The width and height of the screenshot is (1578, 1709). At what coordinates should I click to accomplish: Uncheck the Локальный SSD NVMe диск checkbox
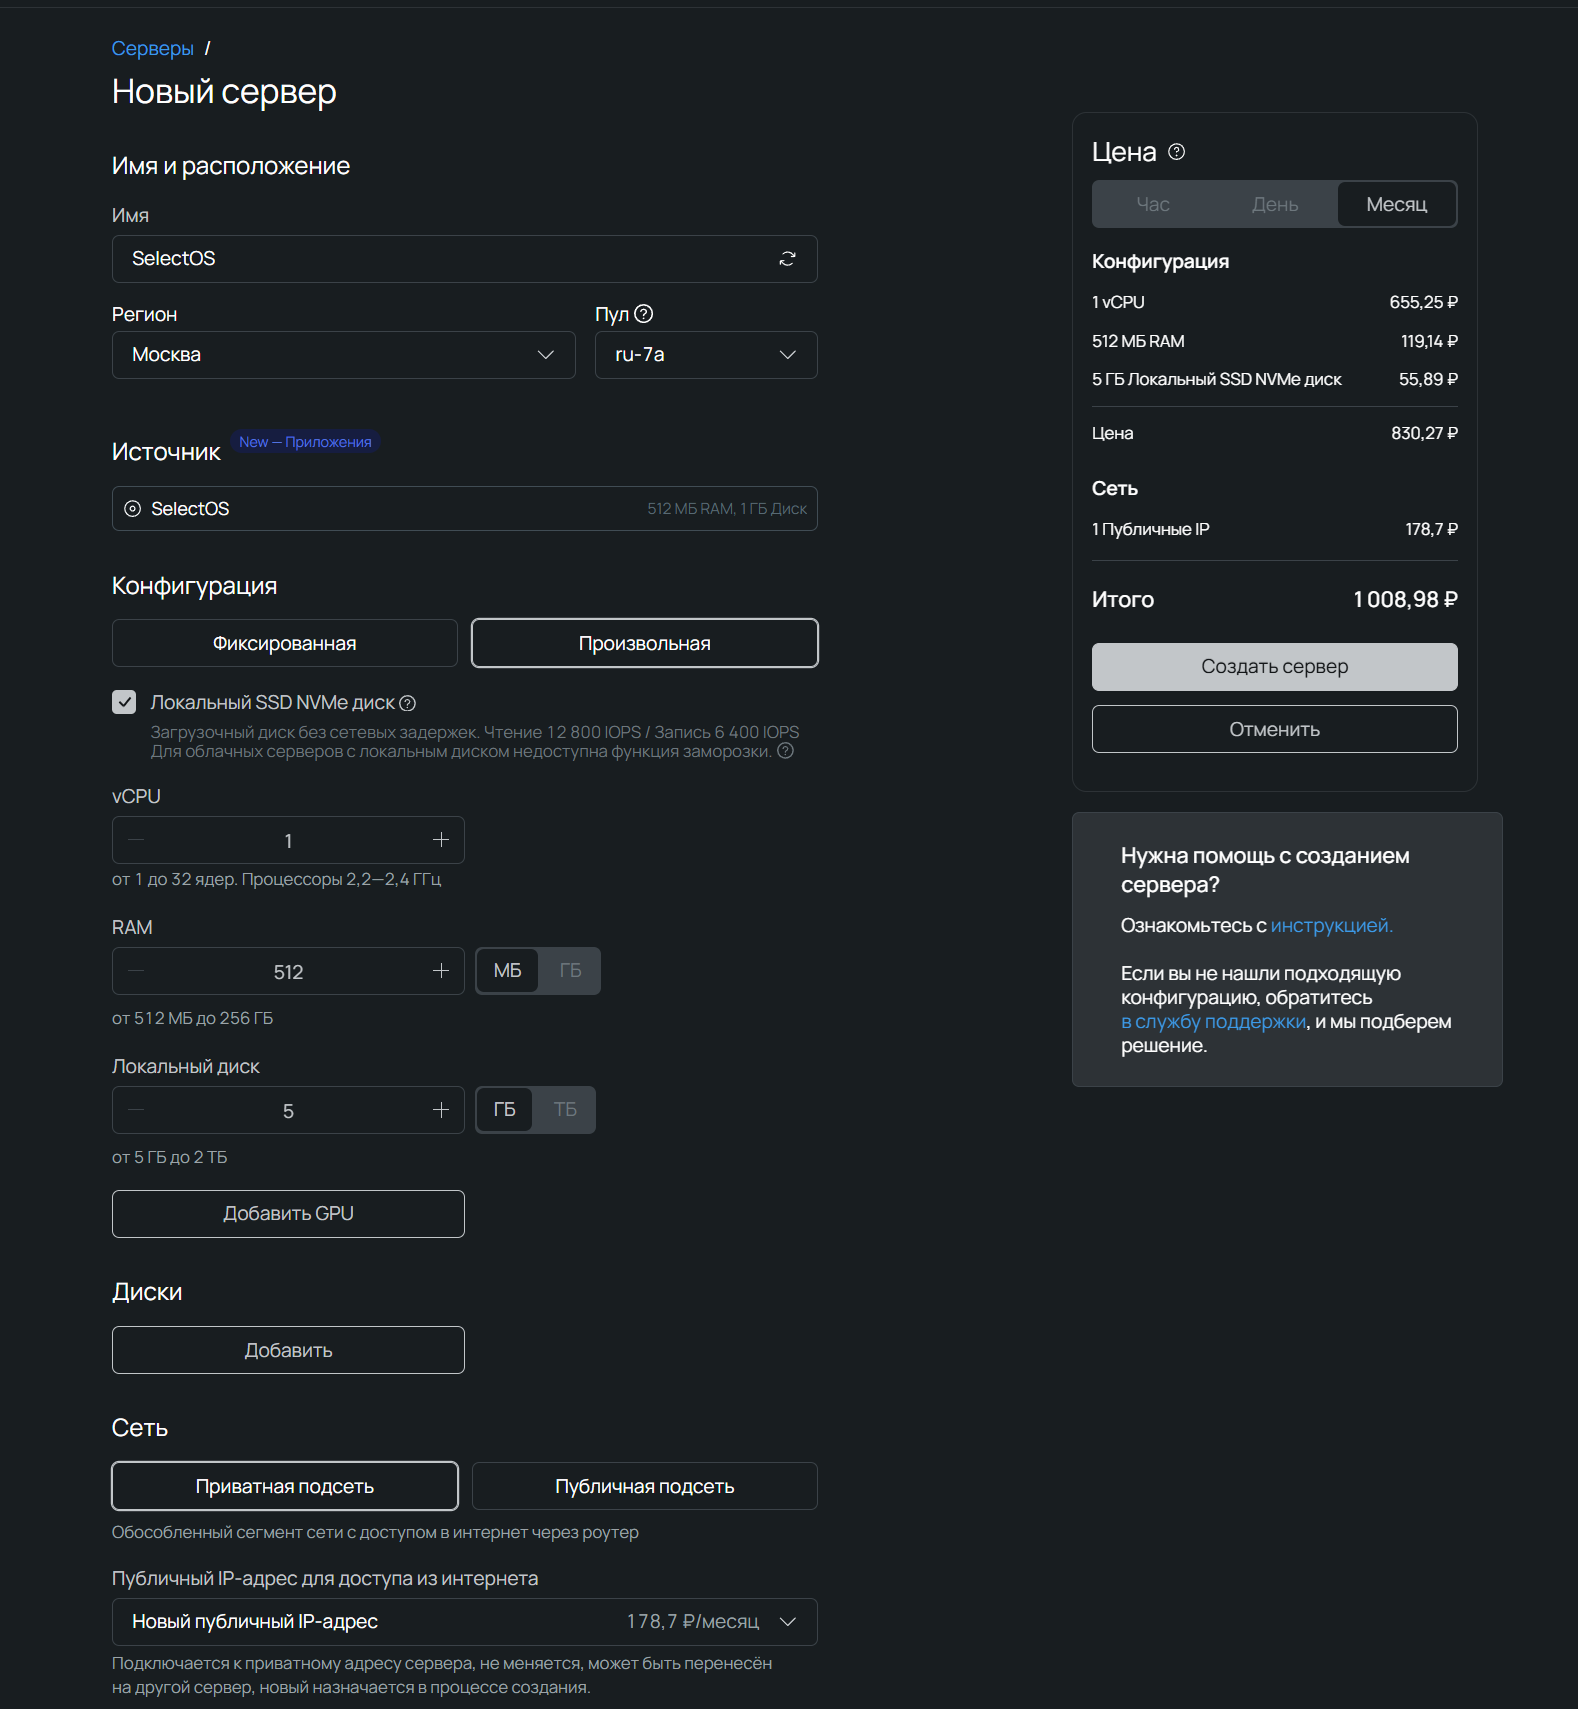point(124,702)
